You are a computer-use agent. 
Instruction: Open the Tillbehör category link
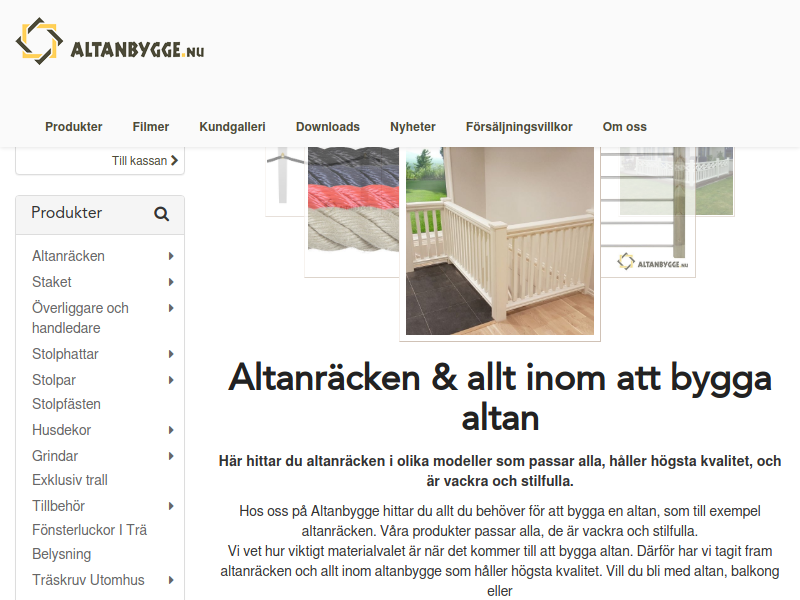point(58,506)
